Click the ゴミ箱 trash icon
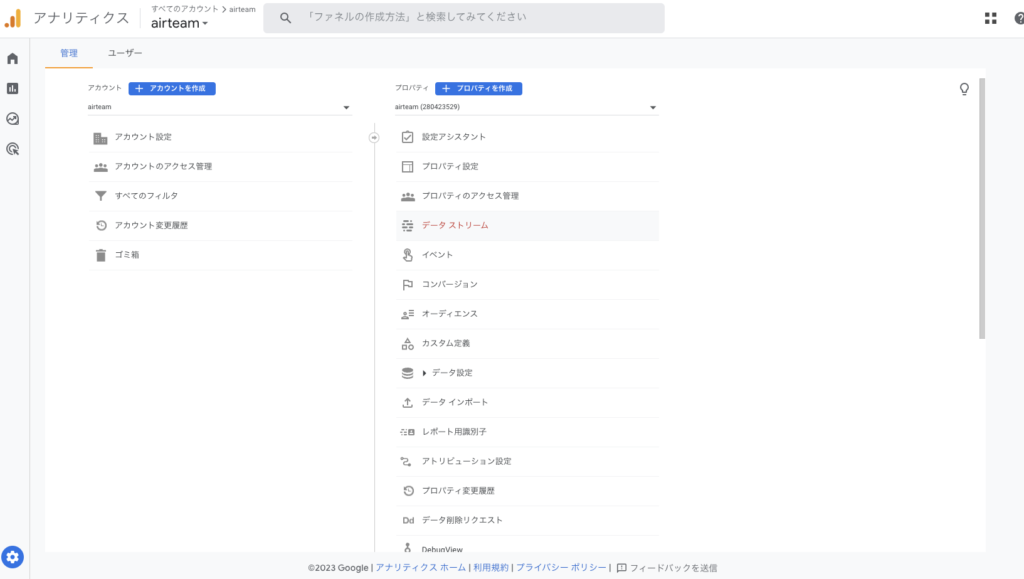This screenshot has width=1024, height=579. coord(101,255)
